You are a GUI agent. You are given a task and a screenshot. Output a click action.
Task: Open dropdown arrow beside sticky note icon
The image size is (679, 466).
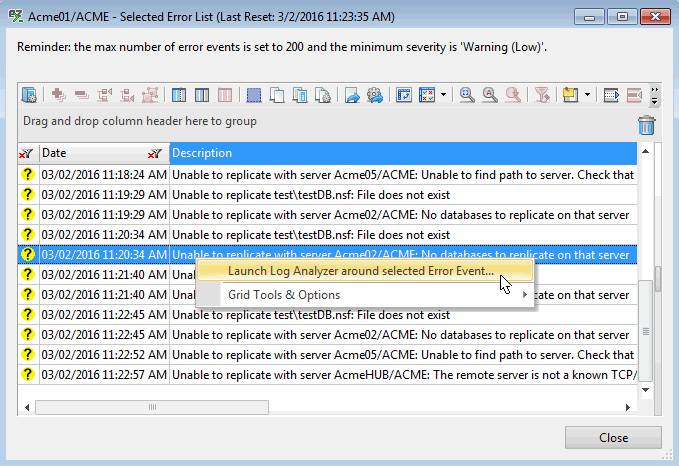click(x=588, y=95)
